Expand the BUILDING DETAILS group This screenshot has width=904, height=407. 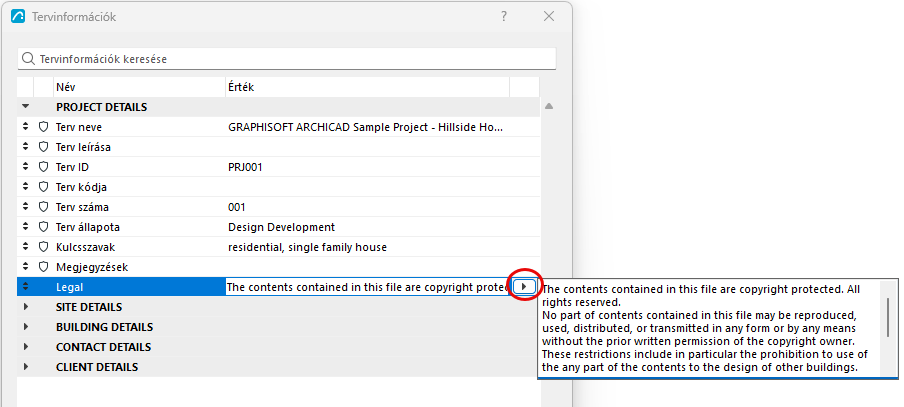(x=25, y=327)
